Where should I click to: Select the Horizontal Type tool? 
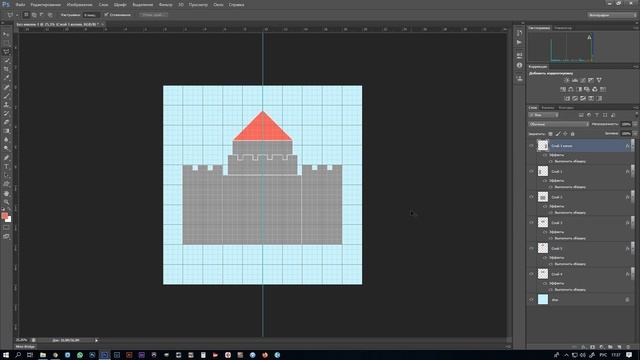pyautogui.click(x=6, y=167)
